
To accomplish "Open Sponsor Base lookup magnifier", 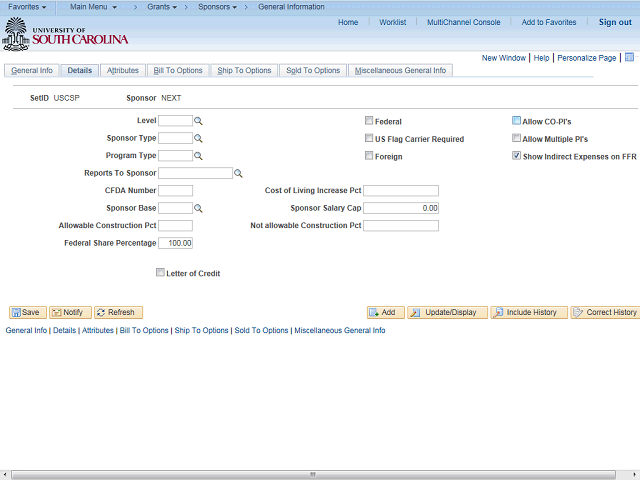I will coord(198,208).
